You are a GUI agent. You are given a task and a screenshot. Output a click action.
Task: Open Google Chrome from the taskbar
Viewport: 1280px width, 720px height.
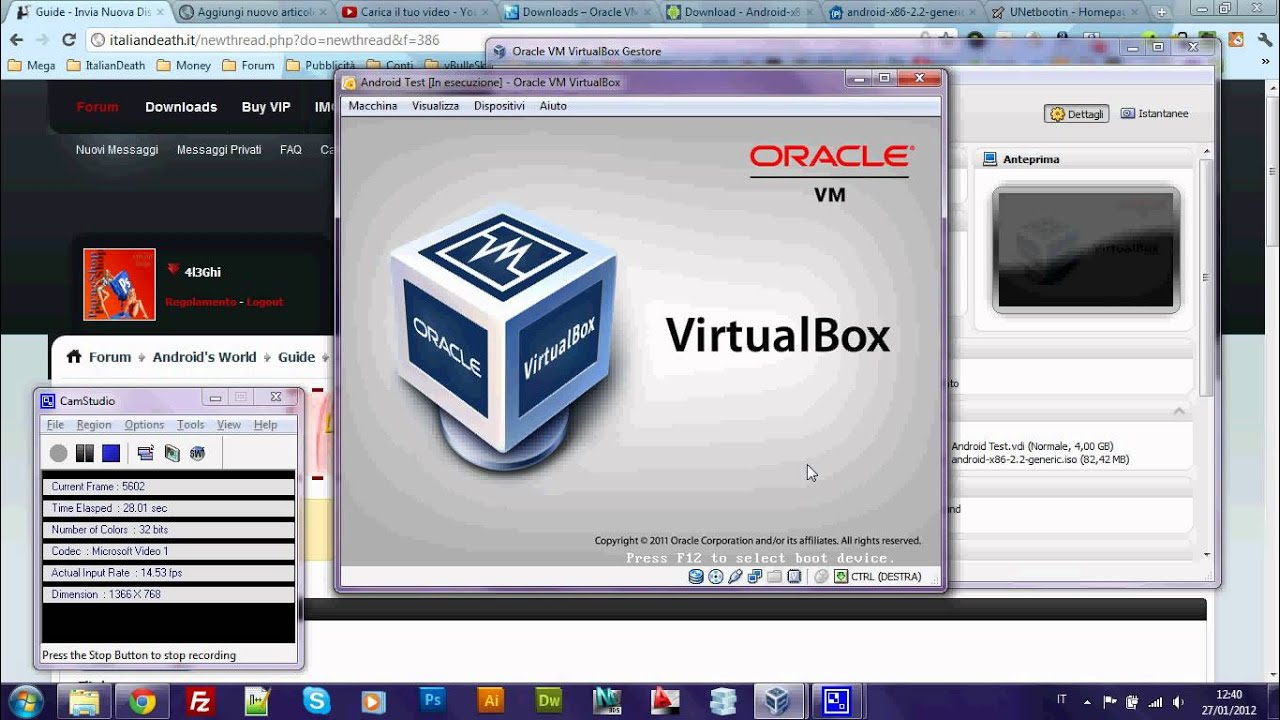pos(141,701)
